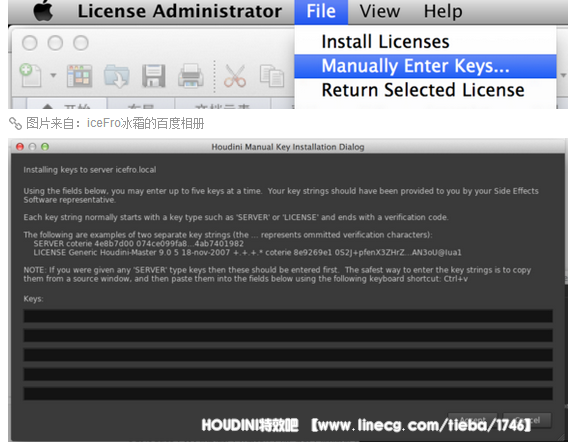569x442 pixels.
Task: Zoom the Houdini key installation dialog
Action: (45, 147)
